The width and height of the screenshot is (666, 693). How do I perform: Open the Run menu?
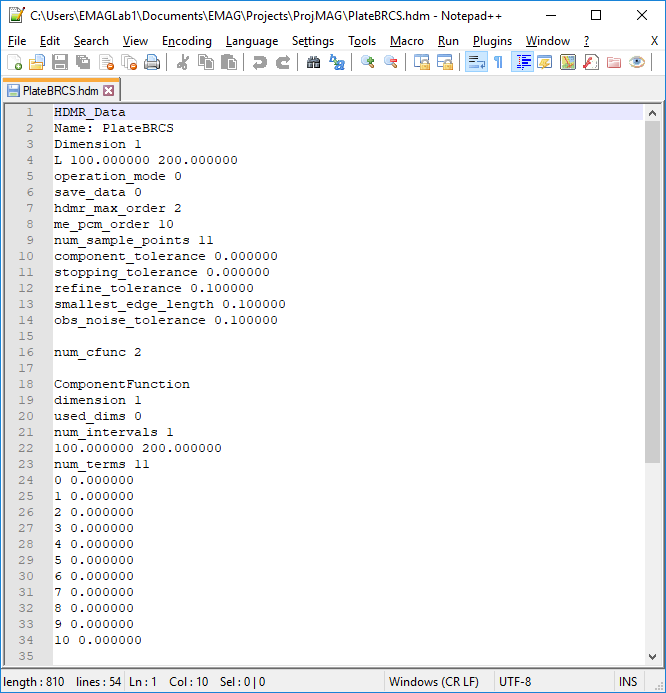click(x=448, y=41)
